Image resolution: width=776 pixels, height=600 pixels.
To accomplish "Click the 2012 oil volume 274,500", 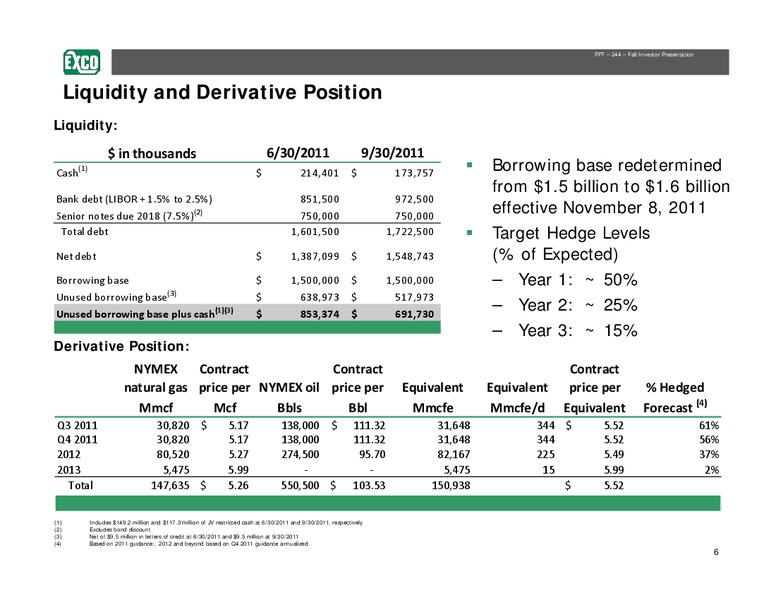I will pyautogui.click(x=300, y=455).
